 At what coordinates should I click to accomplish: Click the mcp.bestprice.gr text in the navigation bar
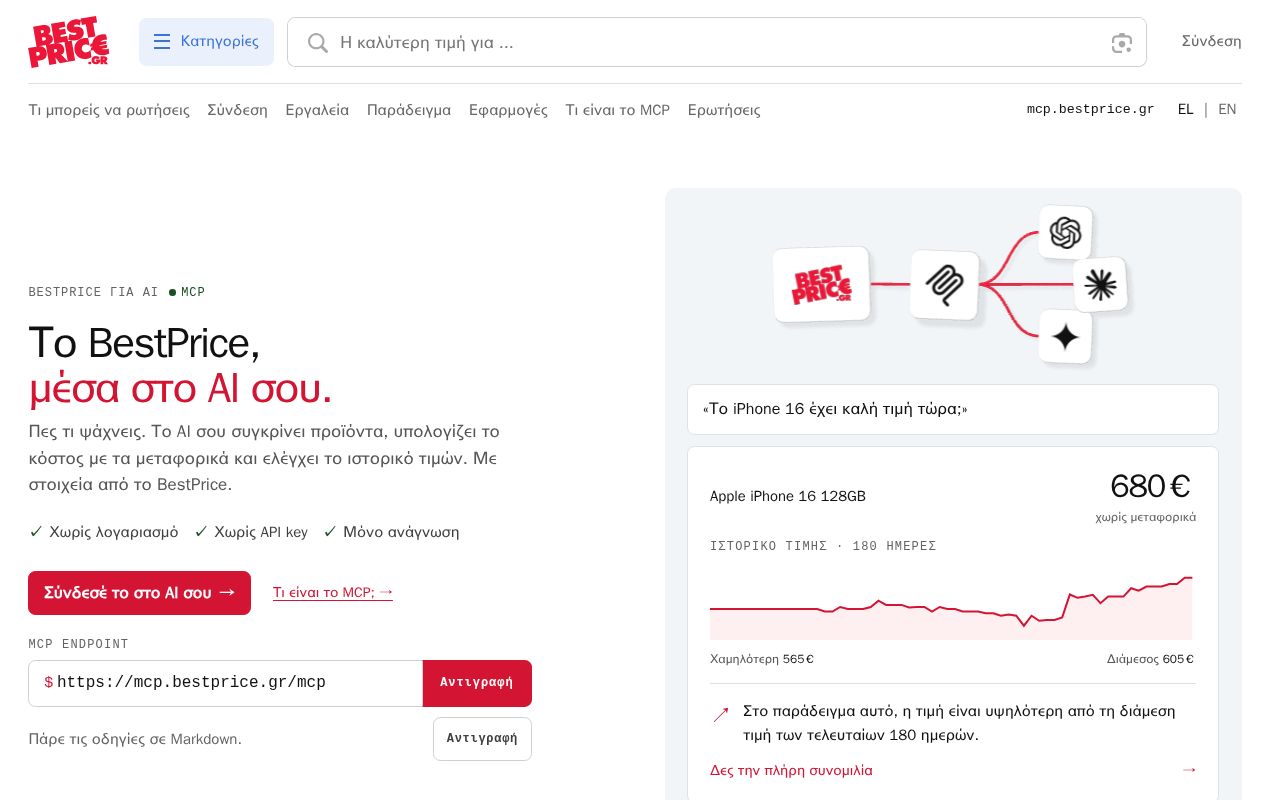pyautogui.click(x=1090, y=110)
